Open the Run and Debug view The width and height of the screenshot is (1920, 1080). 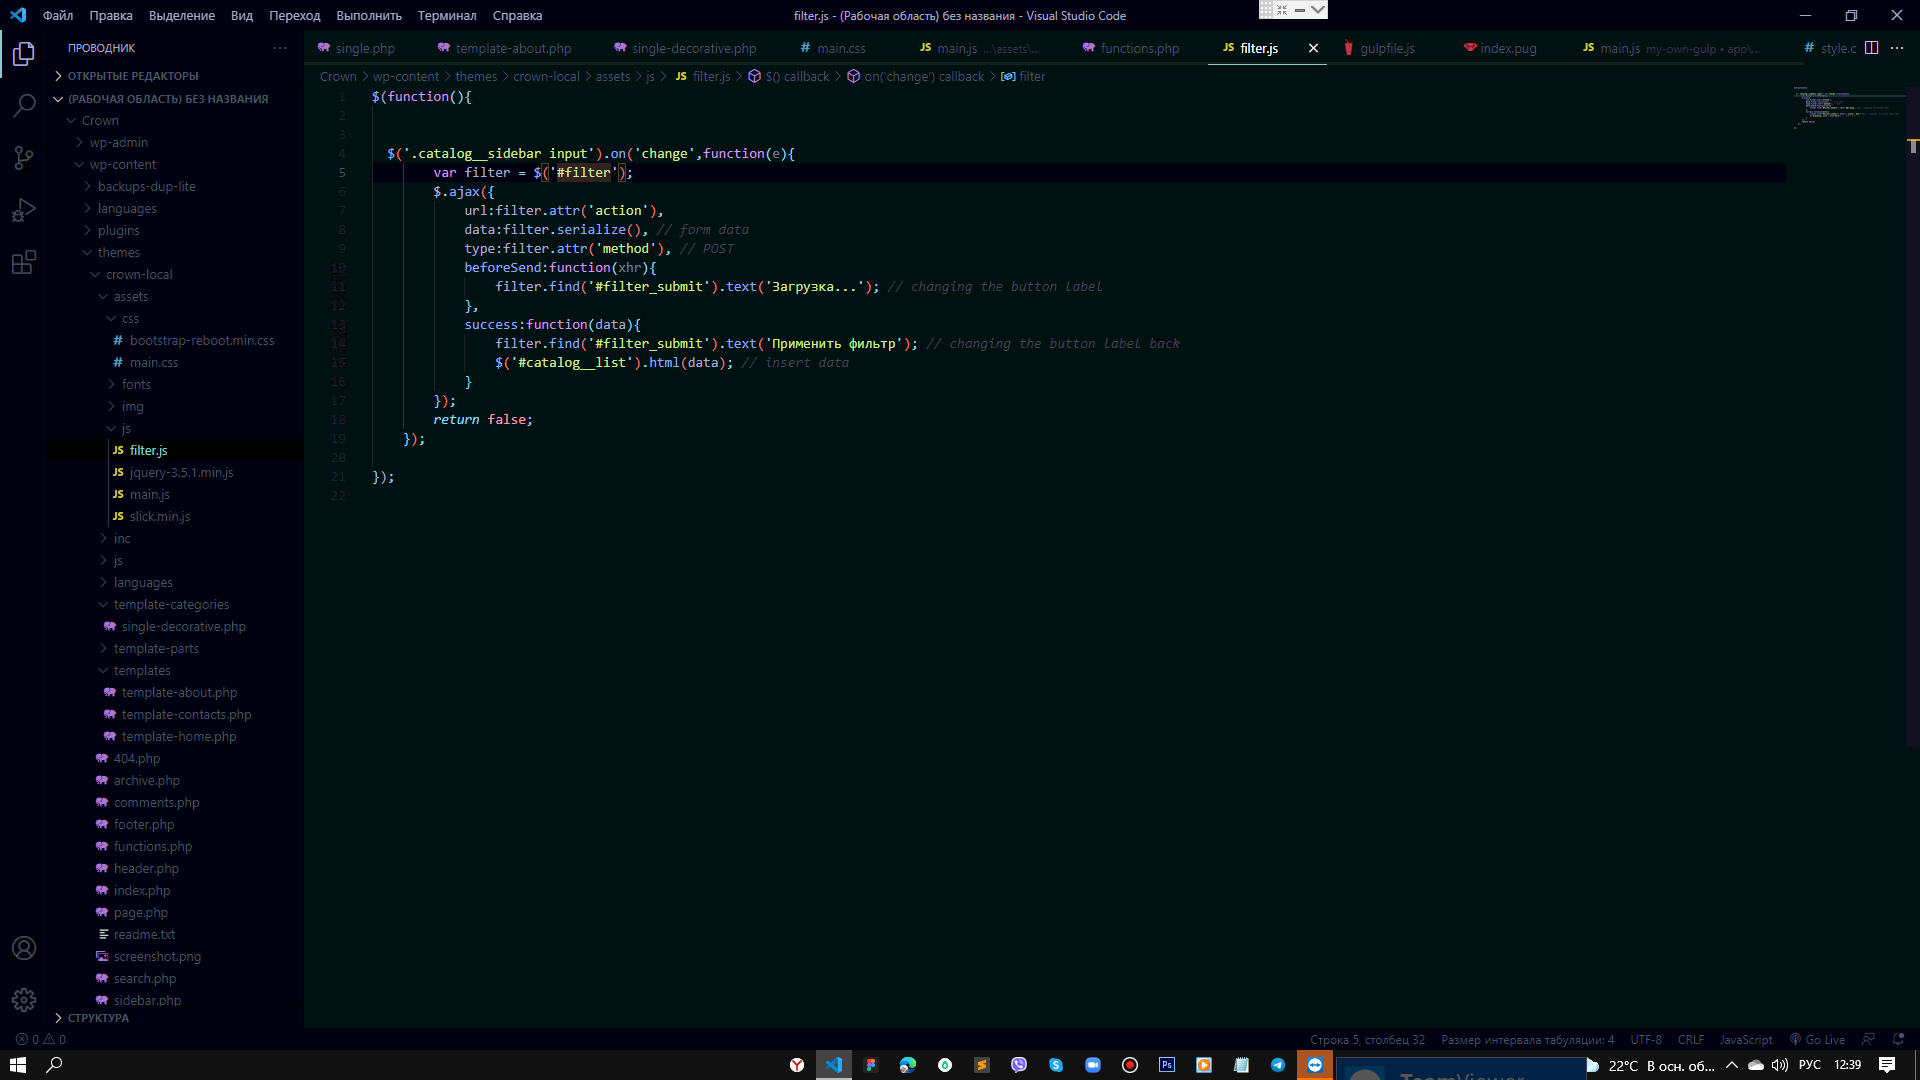coord(24,210)
